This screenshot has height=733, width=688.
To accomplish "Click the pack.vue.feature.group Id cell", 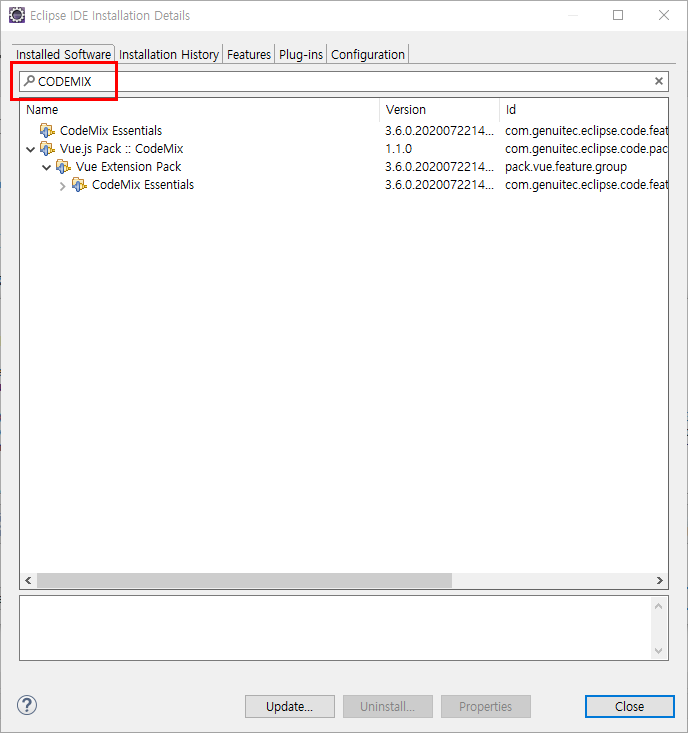I will pos(566,166).
